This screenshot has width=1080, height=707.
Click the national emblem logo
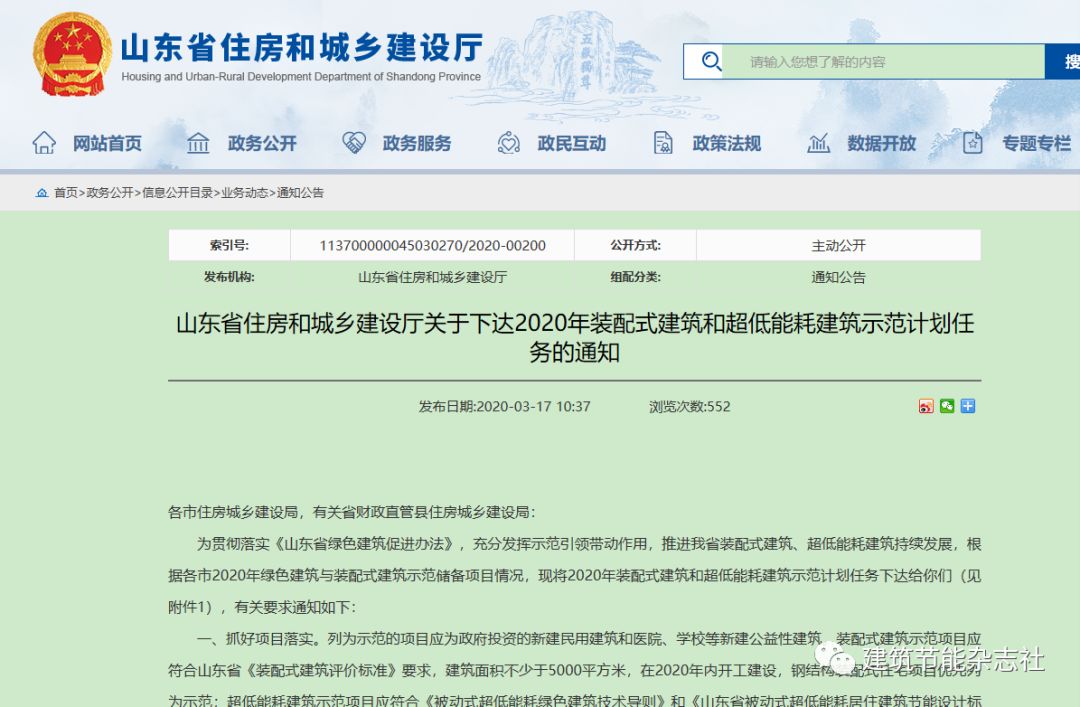pos(73,55)
